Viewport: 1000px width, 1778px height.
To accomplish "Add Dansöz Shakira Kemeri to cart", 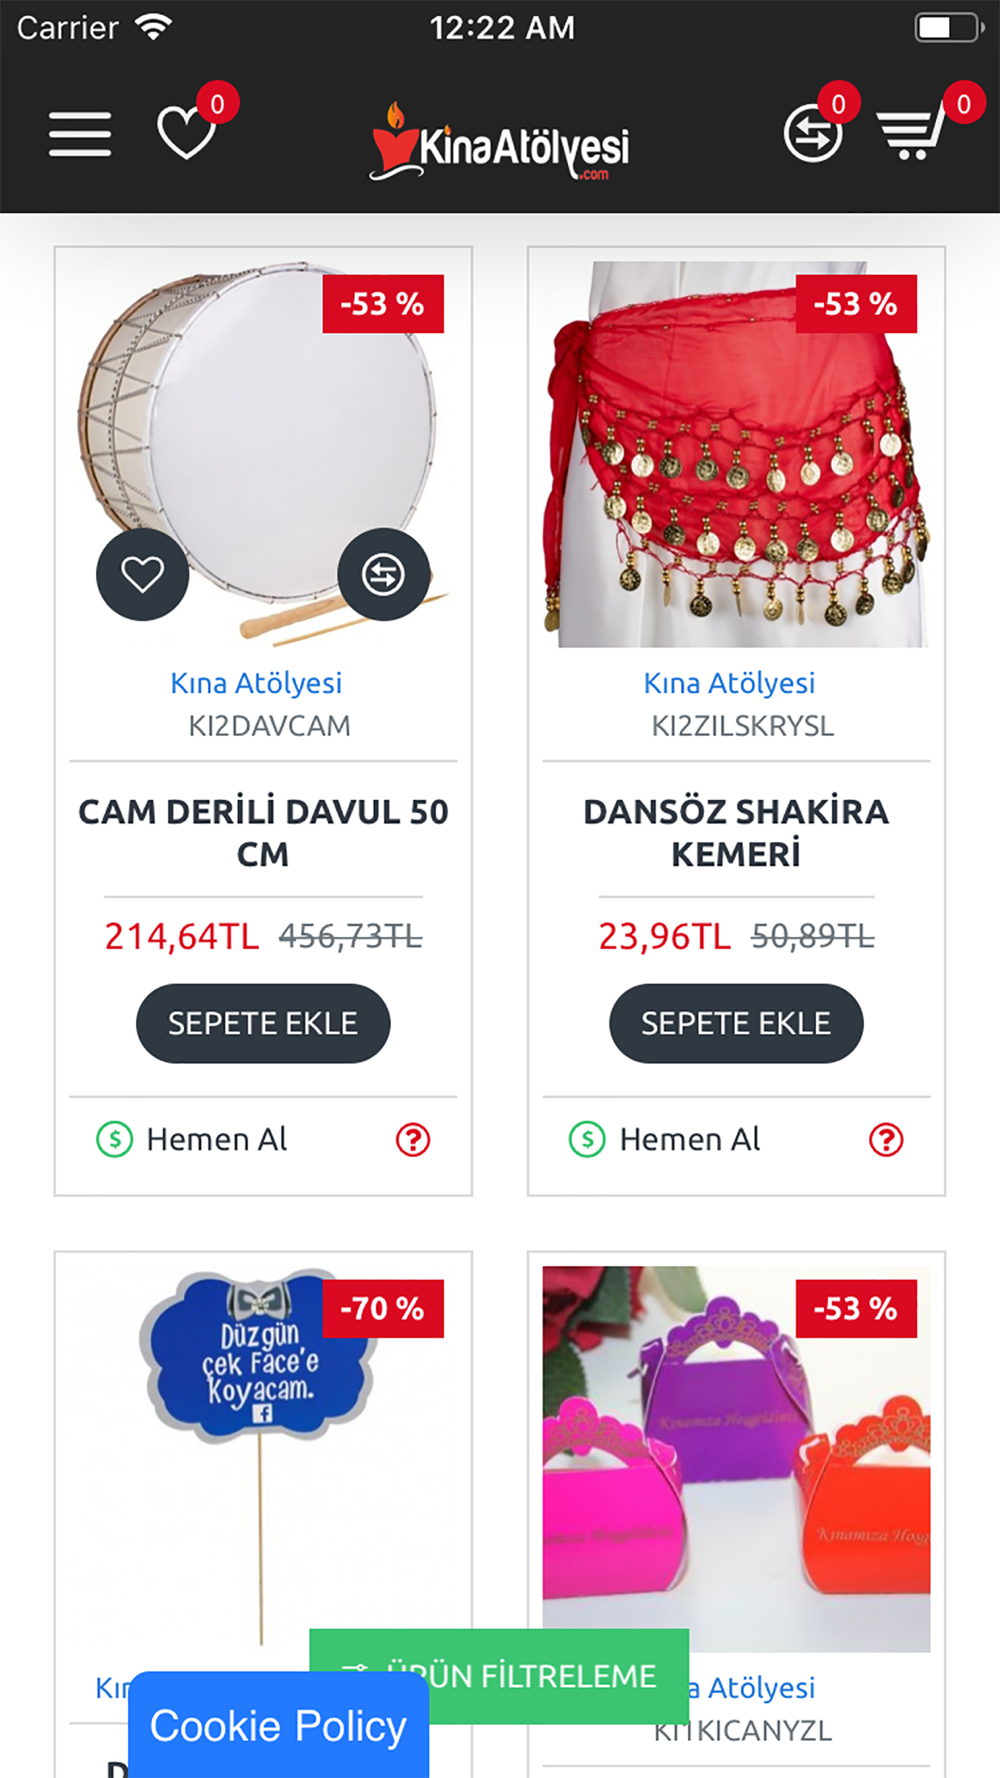I will point(736,1023).
